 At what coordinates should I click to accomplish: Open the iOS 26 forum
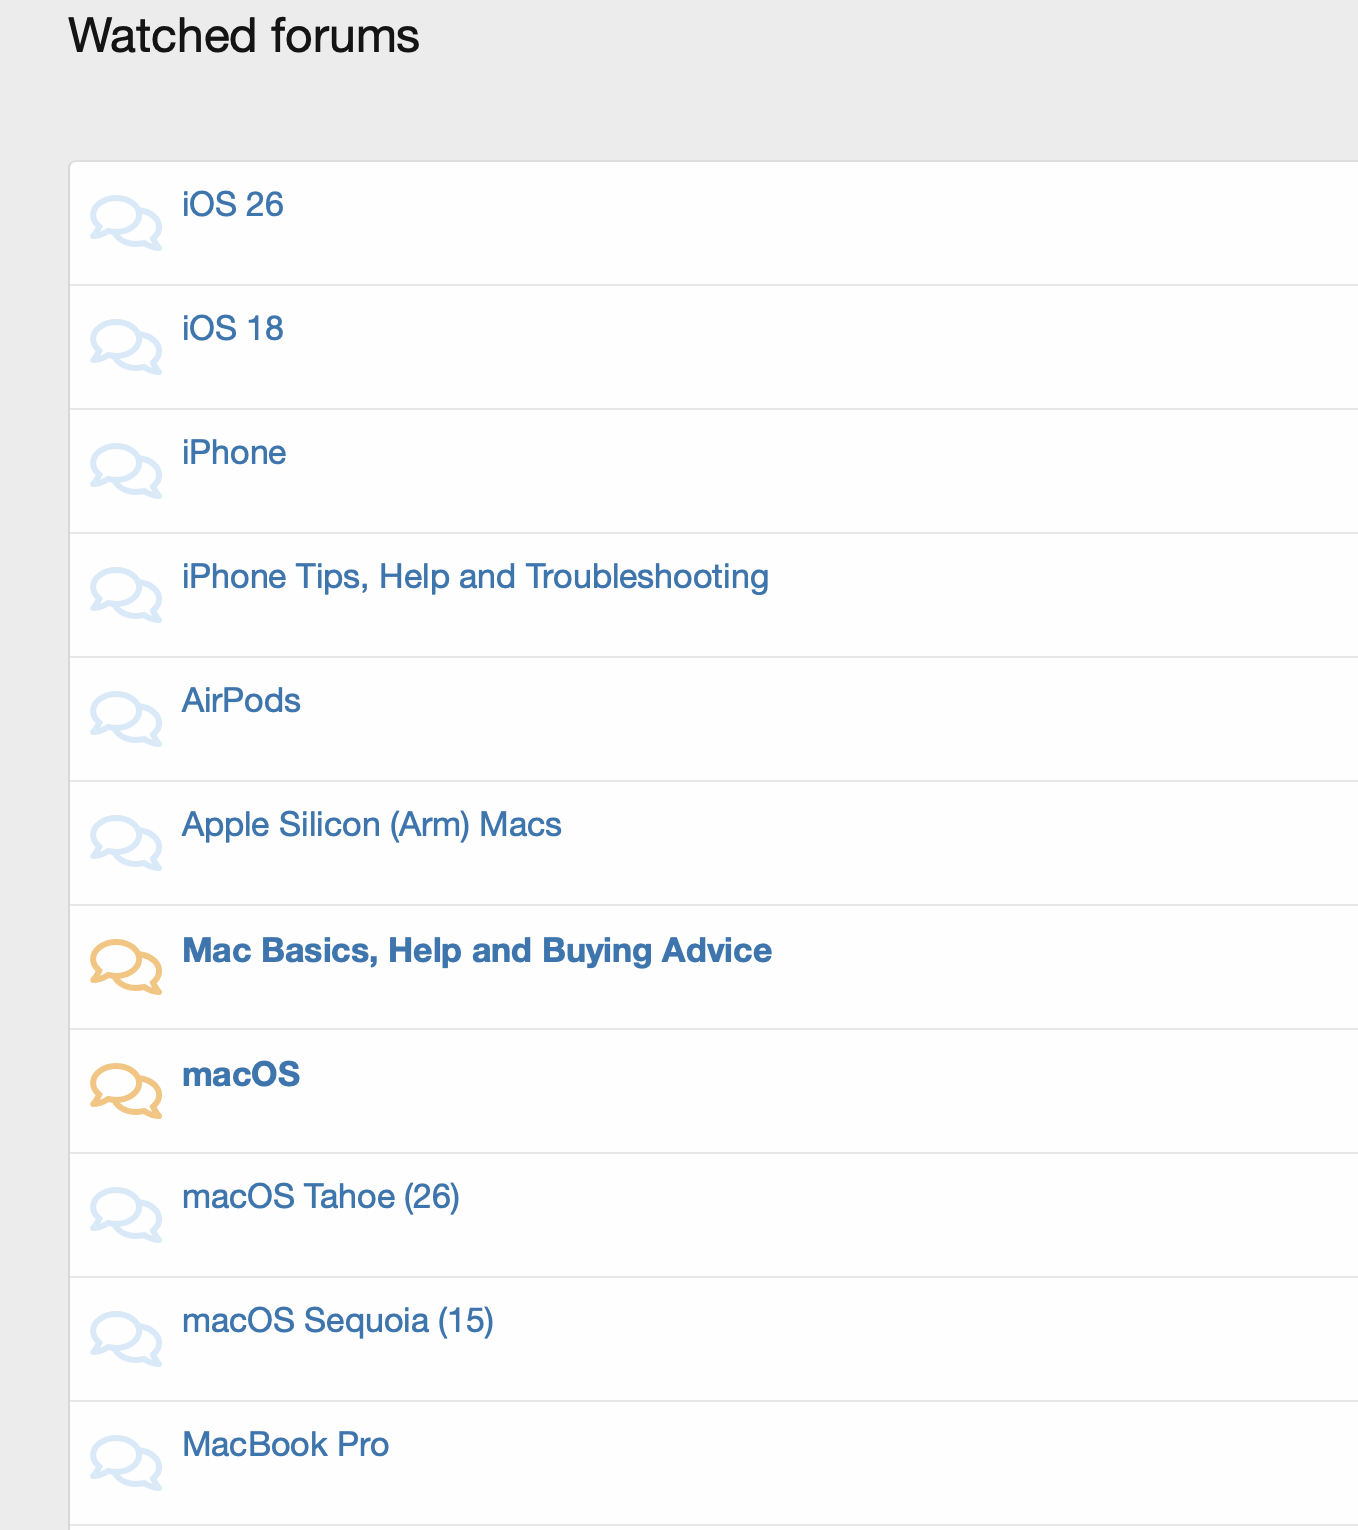233,204
